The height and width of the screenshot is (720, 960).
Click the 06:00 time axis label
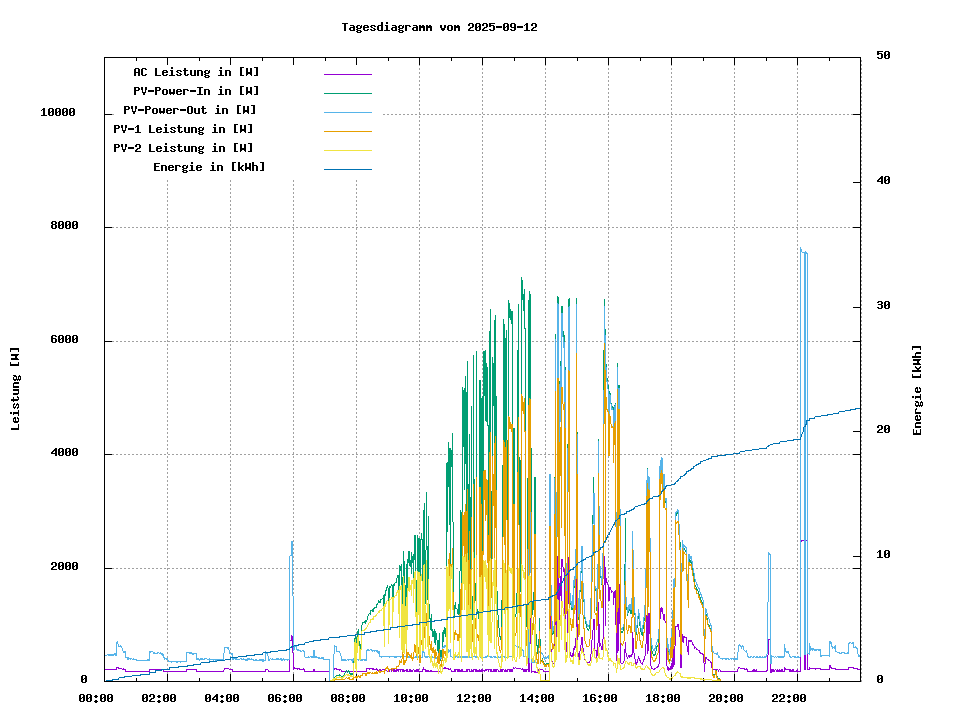tap(285, 698)
